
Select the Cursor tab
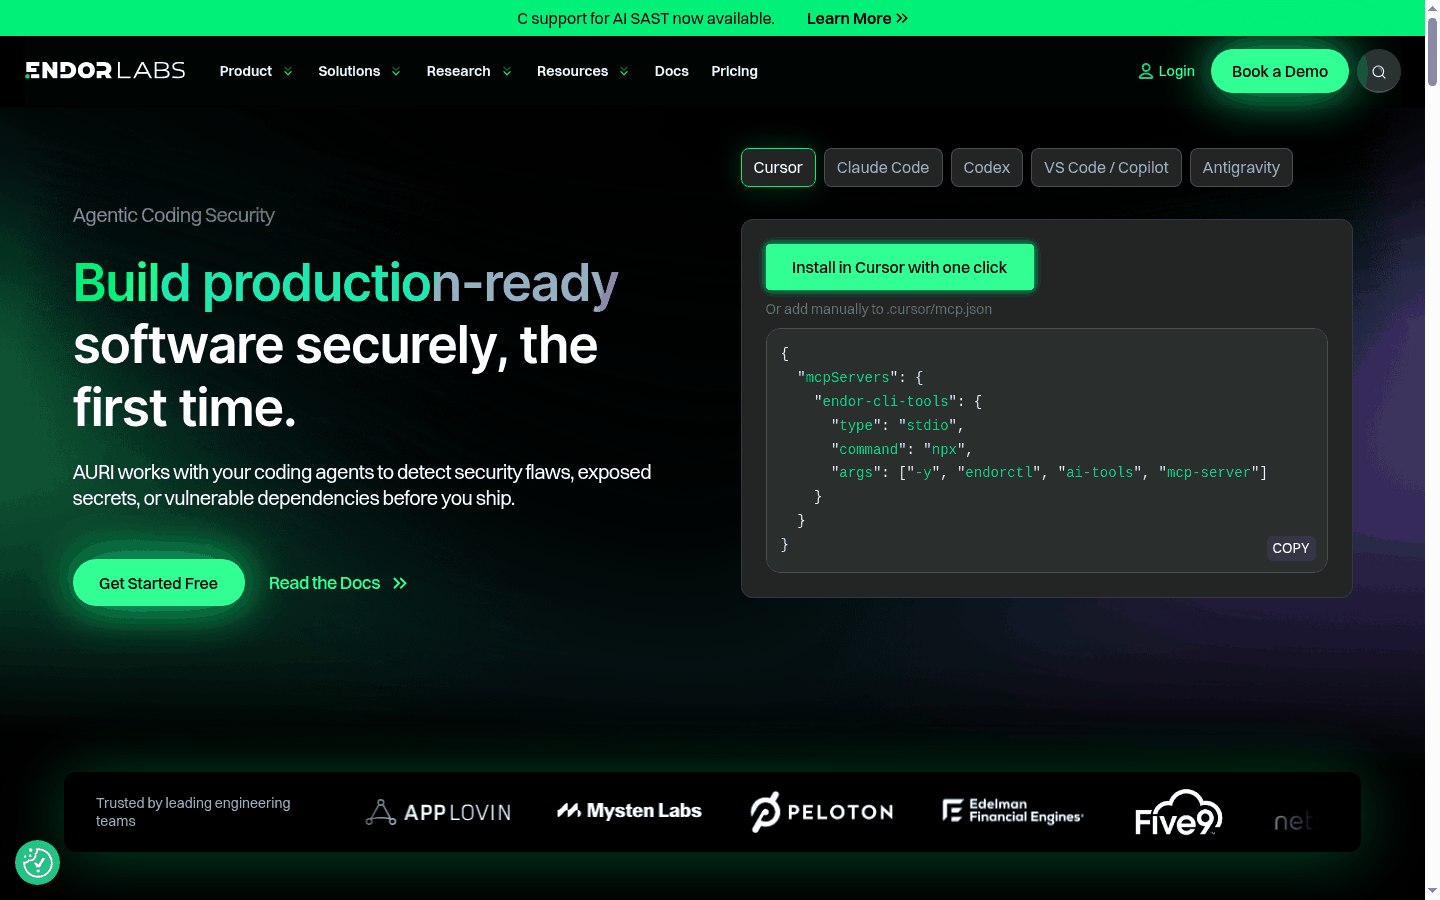pyautogui.click(x=778, y=167)
